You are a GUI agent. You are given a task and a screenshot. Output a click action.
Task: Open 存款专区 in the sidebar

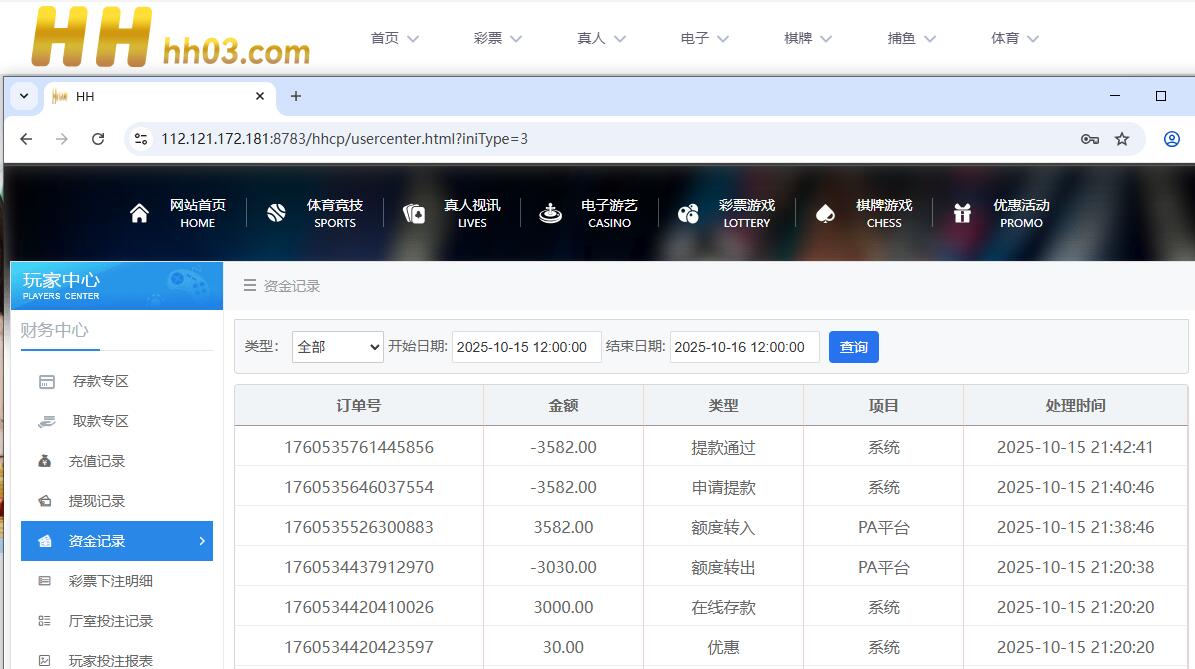[100, 381]
